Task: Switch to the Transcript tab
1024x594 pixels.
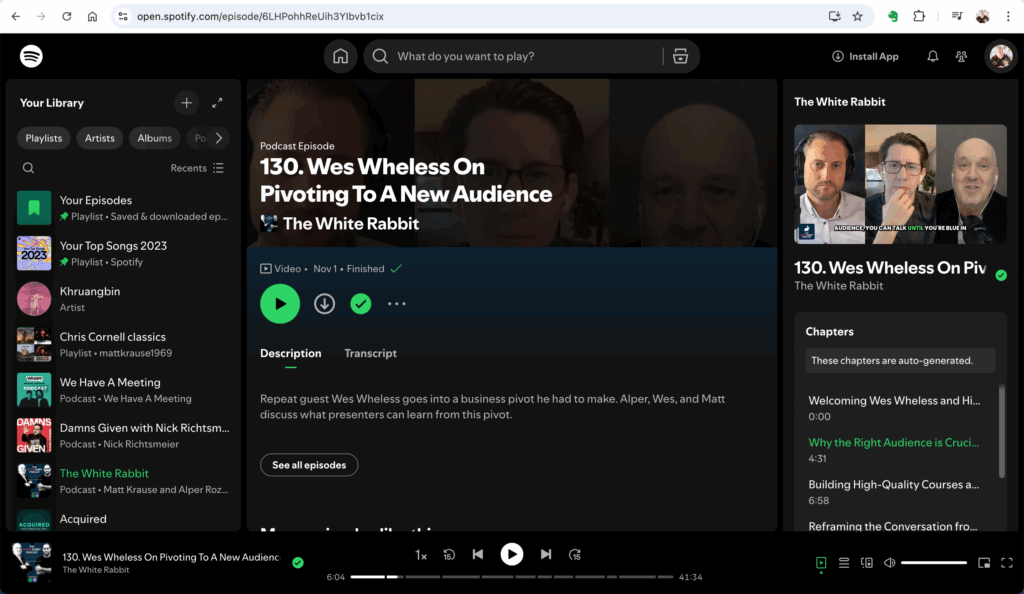Action: (370, 353)
